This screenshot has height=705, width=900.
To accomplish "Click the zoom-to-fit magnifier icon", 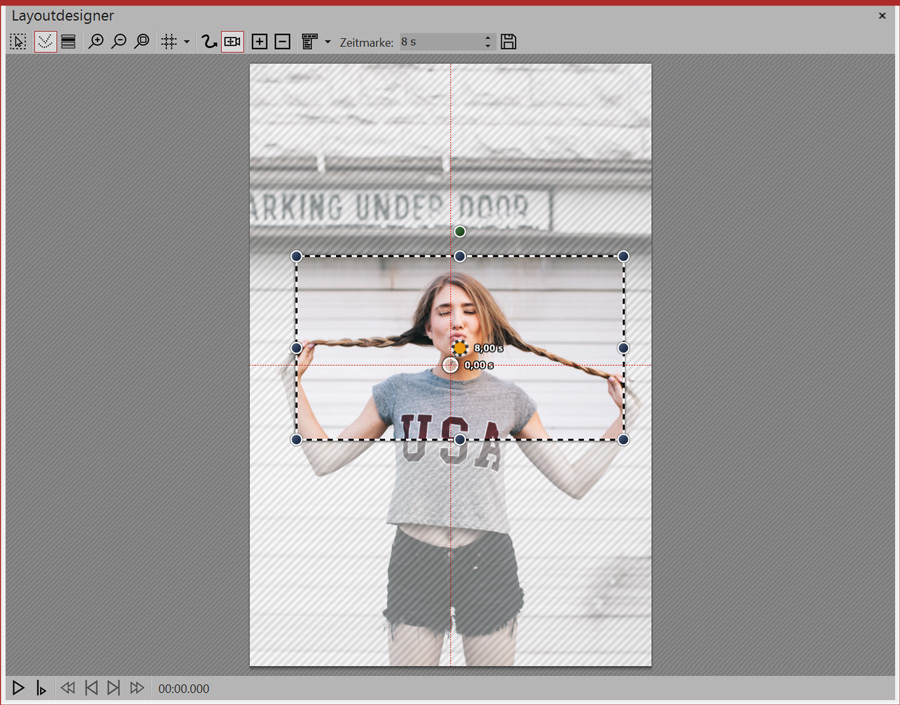I will tap(142, 42).
